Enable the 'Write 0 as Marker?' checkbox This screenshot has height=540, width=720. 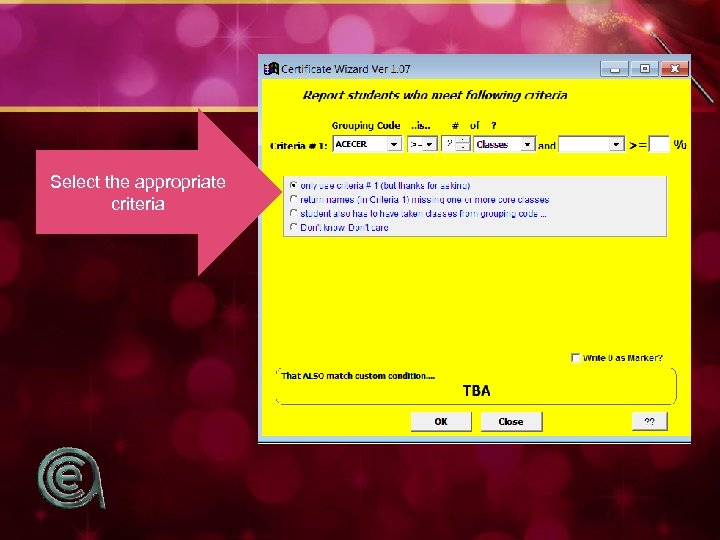coord(575,358)
